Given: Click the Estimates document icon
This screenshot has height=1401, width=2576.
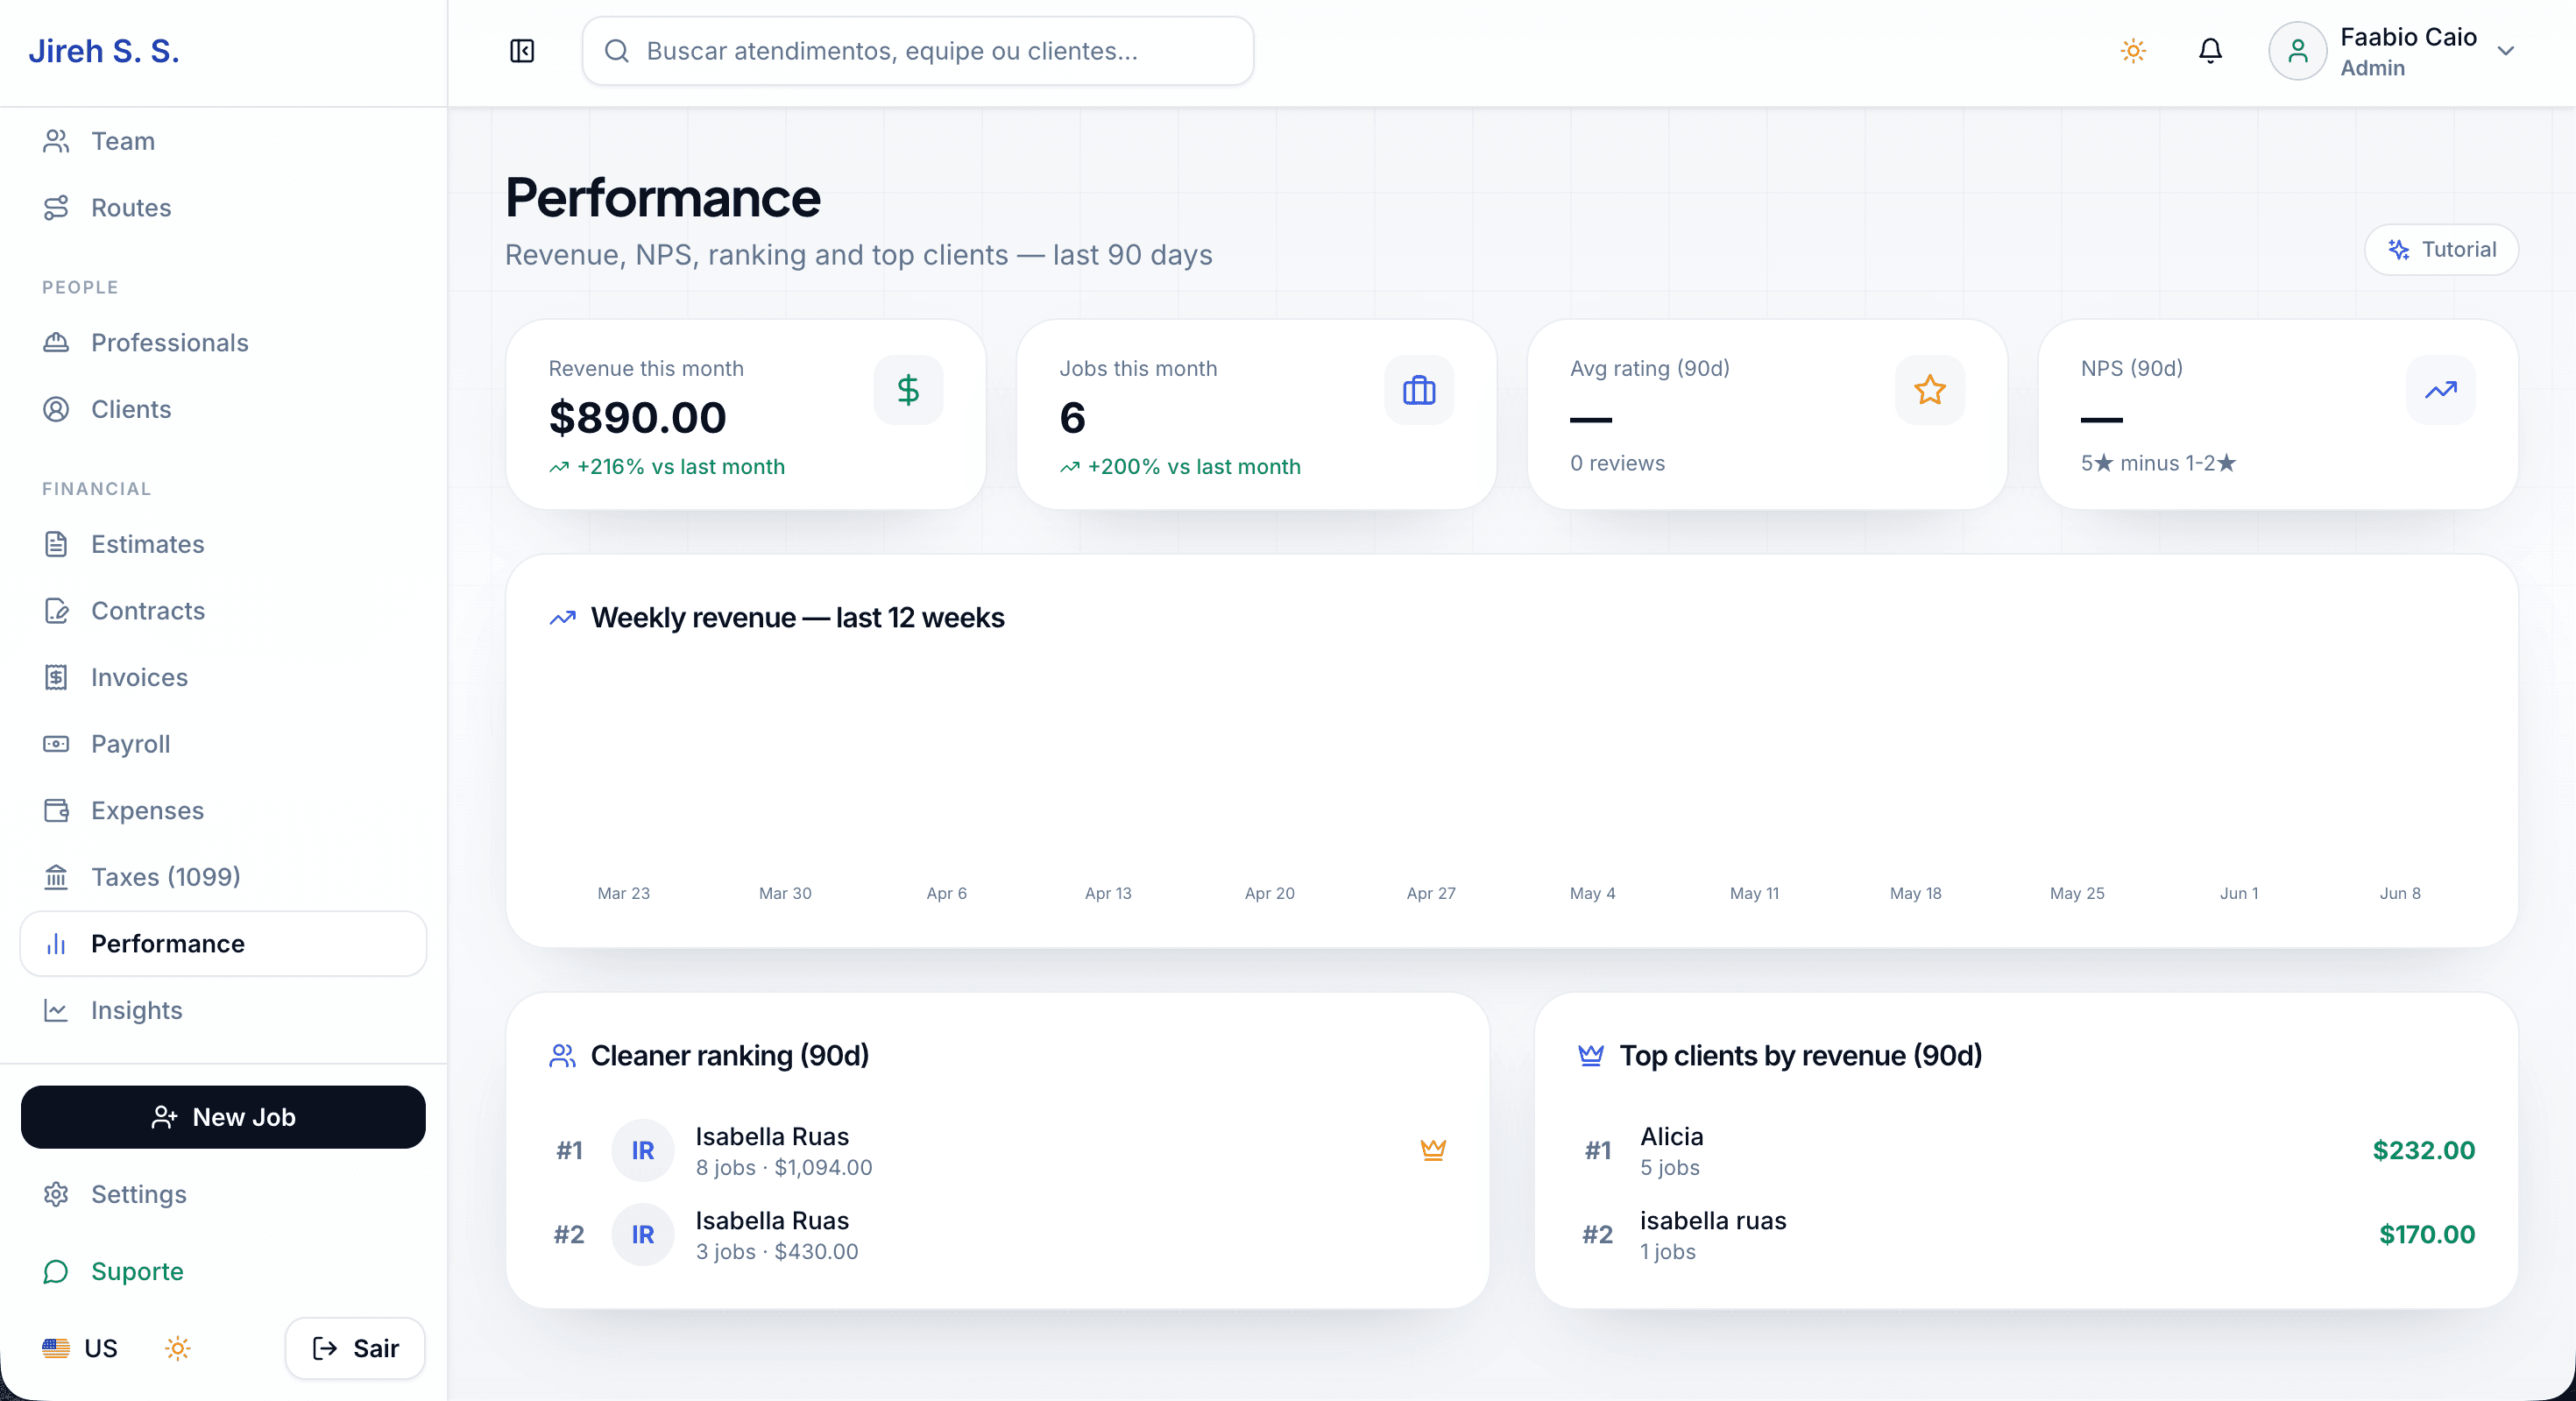Looking at the screenshot, I should [x=56, y=544].
